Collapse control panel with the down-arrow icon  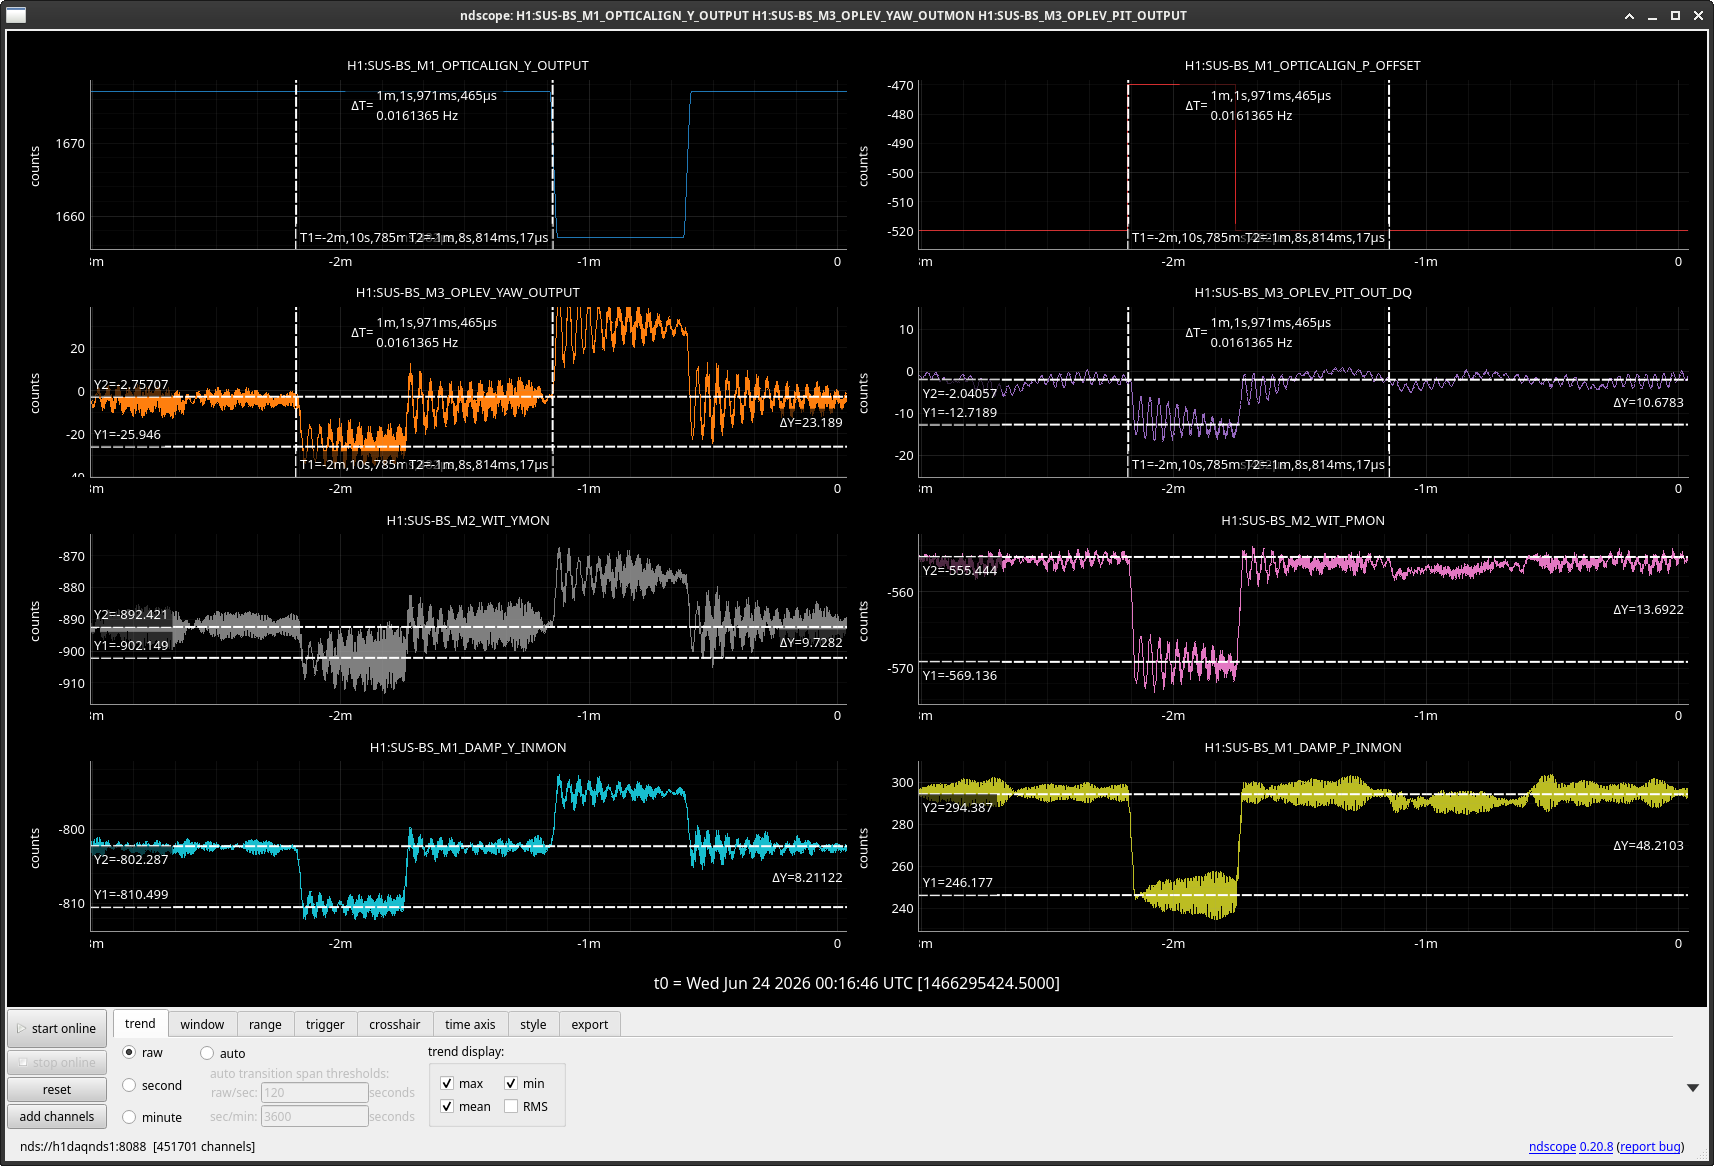click(x=1692, y=1088)
